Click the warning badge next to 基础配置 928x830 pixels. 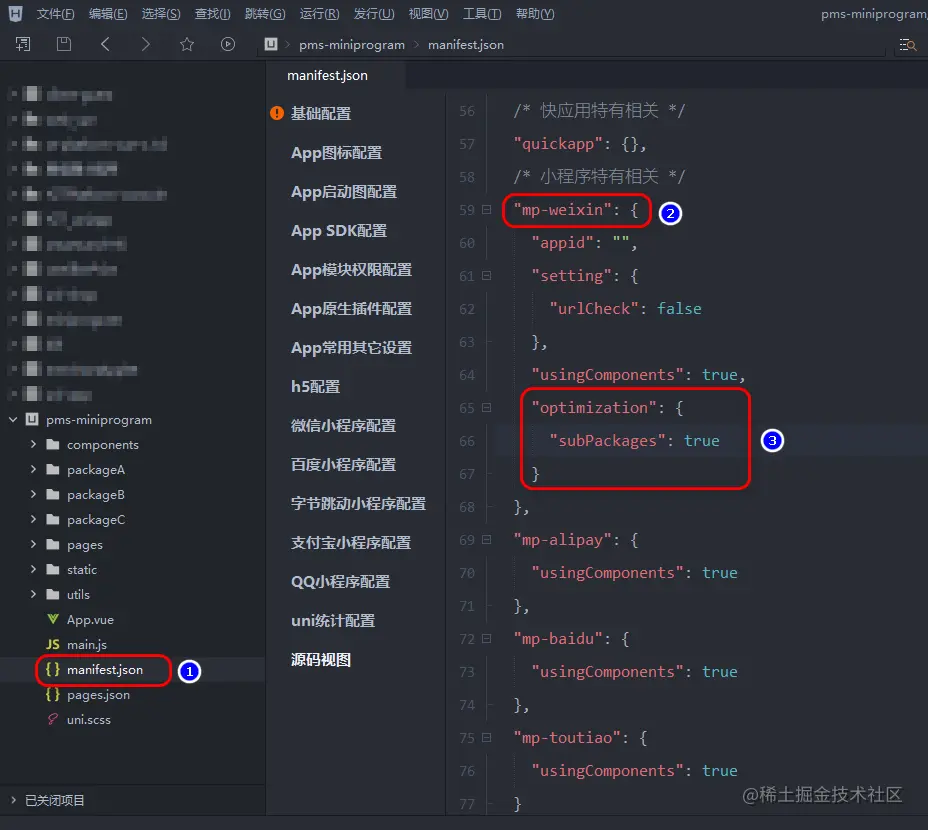point(277,113)
